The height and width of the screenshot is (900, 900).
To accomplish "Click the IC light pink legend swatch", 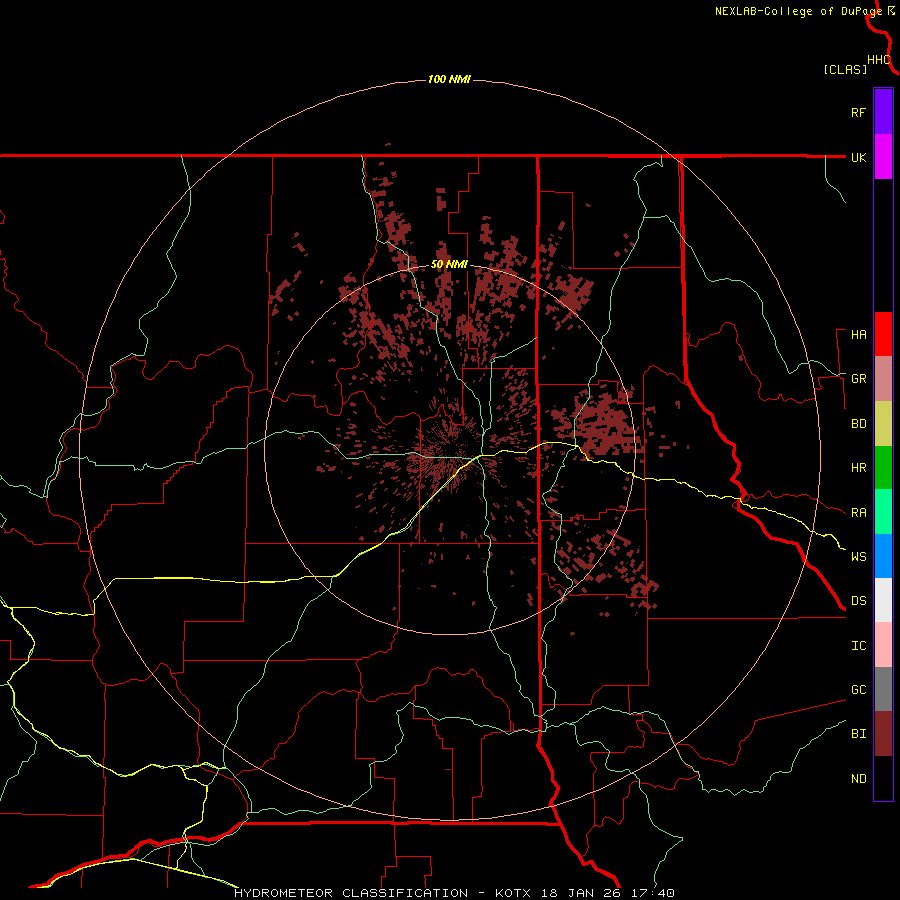I will coord(883,645).
